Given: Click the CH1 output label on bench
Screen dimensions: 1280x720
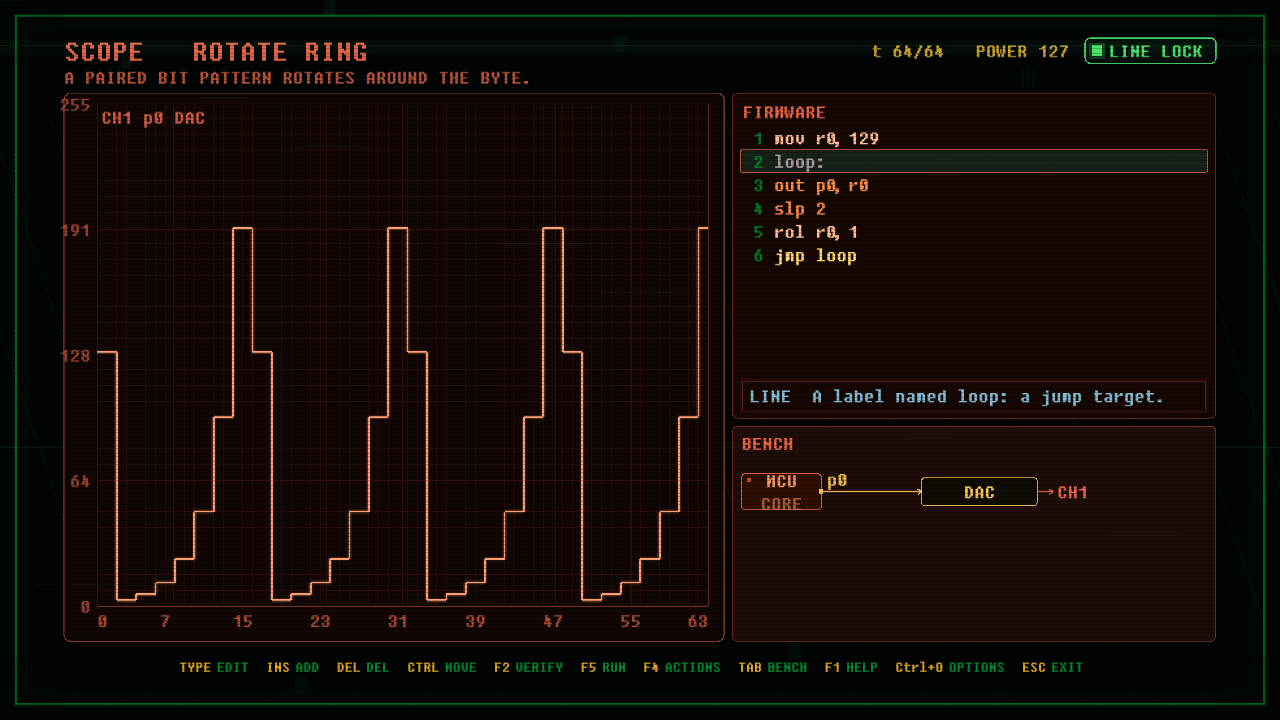Looking at the screenshot, I should pyautogui.click(x=1072, y=492).
